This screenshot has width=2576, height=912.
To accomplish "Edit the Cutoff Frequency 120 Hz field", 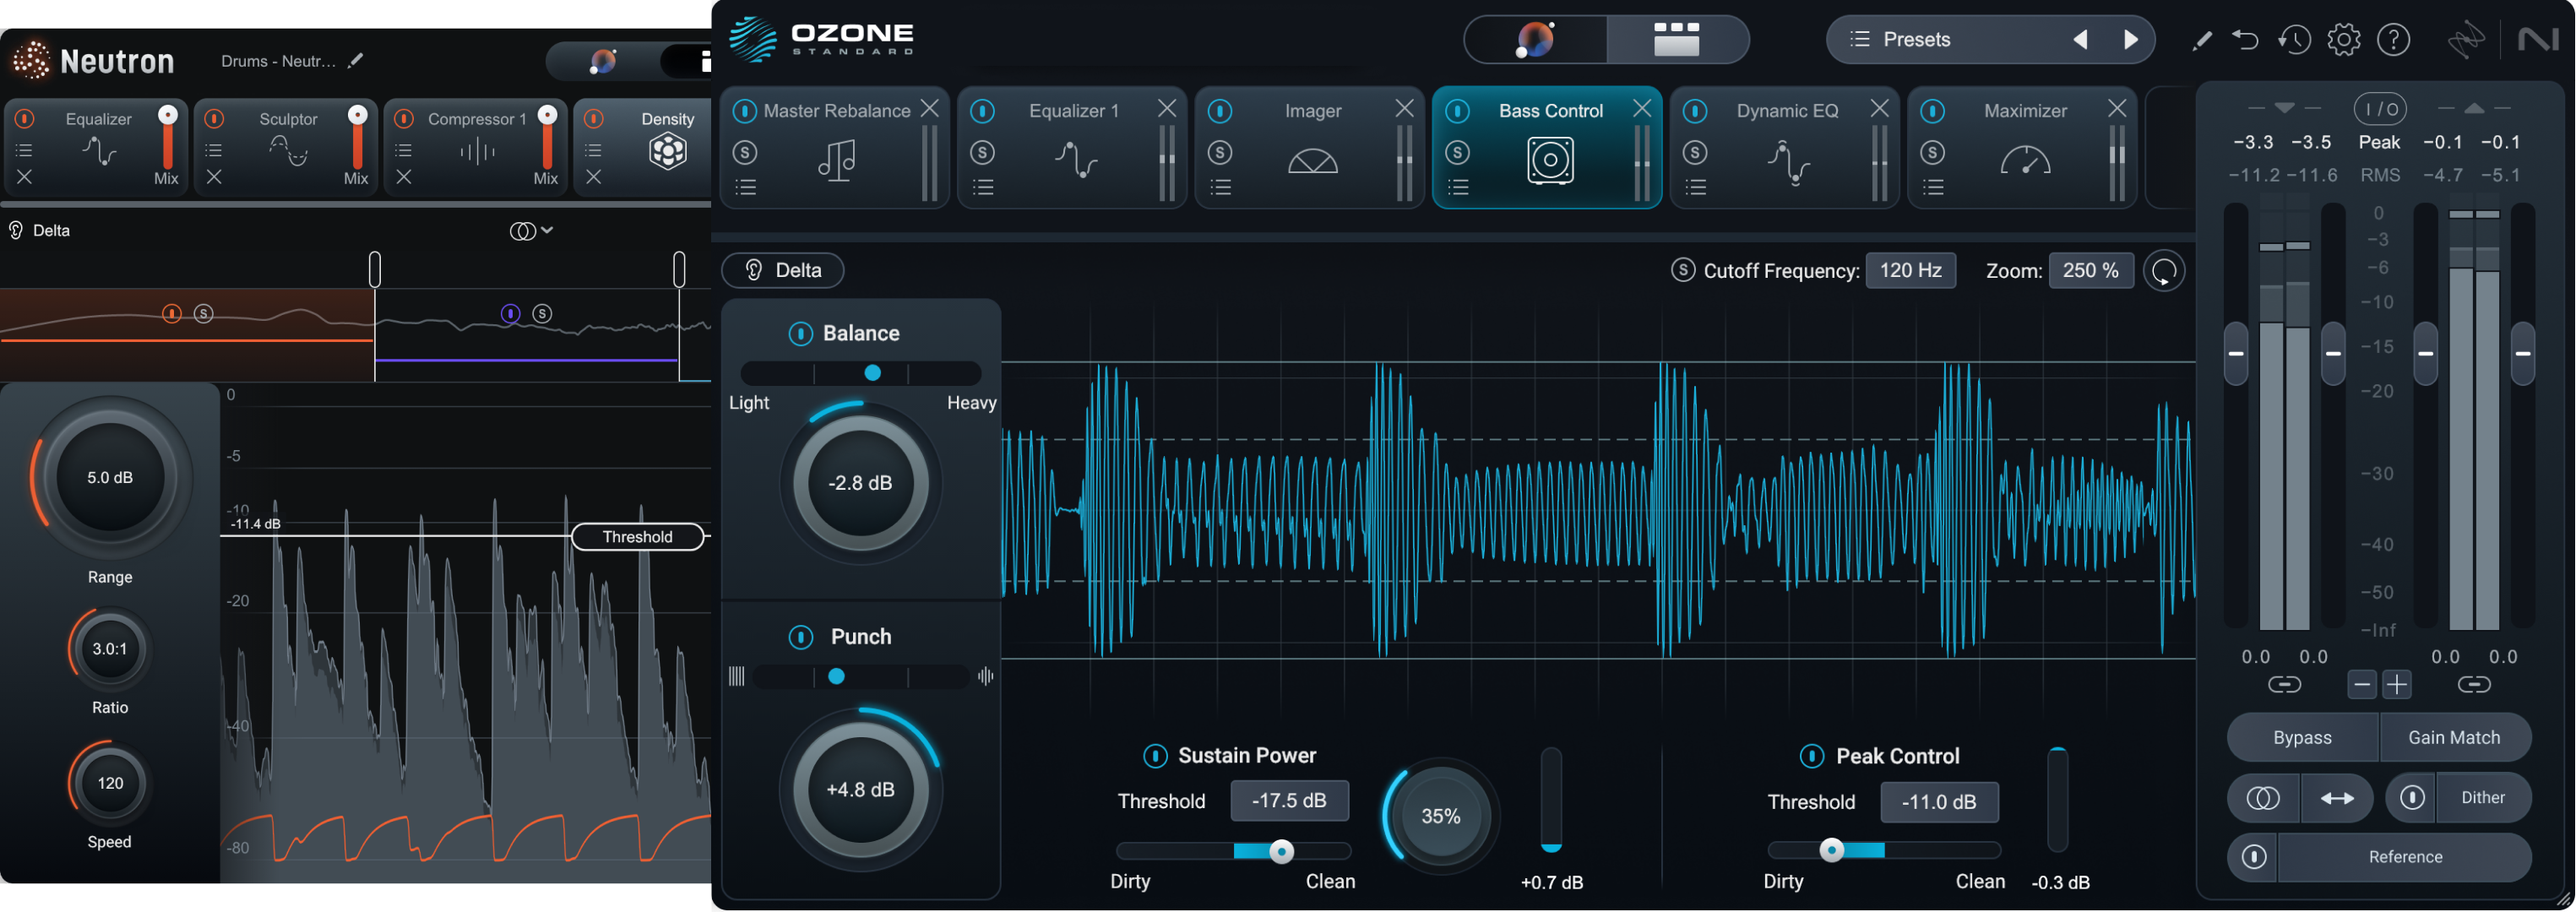I will point(1910,270).
